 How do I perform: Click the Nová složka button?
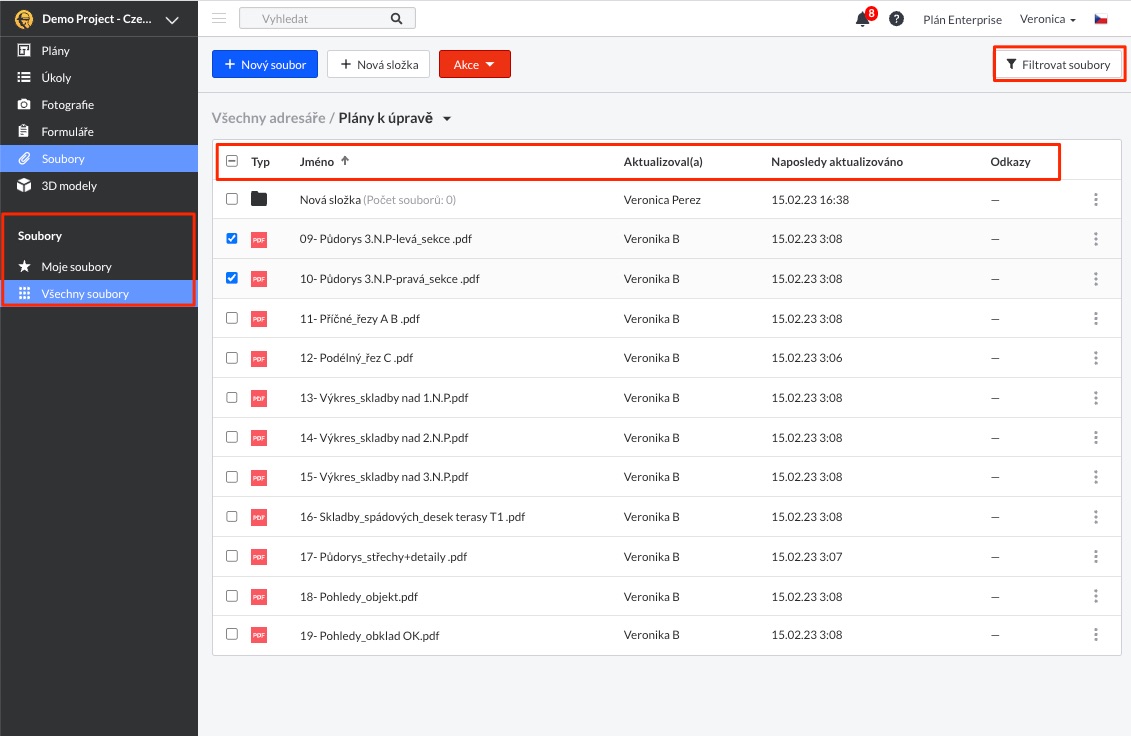point(379,64)
